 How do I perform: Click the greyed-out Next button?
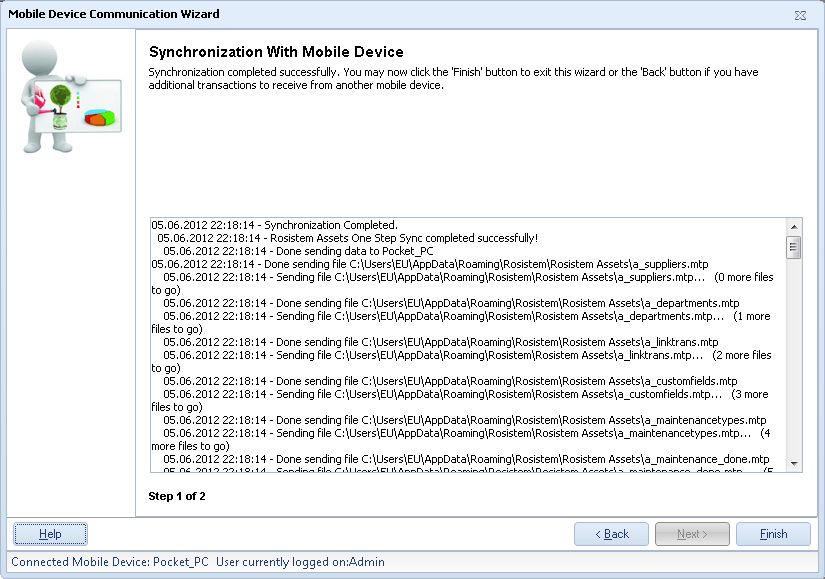(x=692, y=534)
